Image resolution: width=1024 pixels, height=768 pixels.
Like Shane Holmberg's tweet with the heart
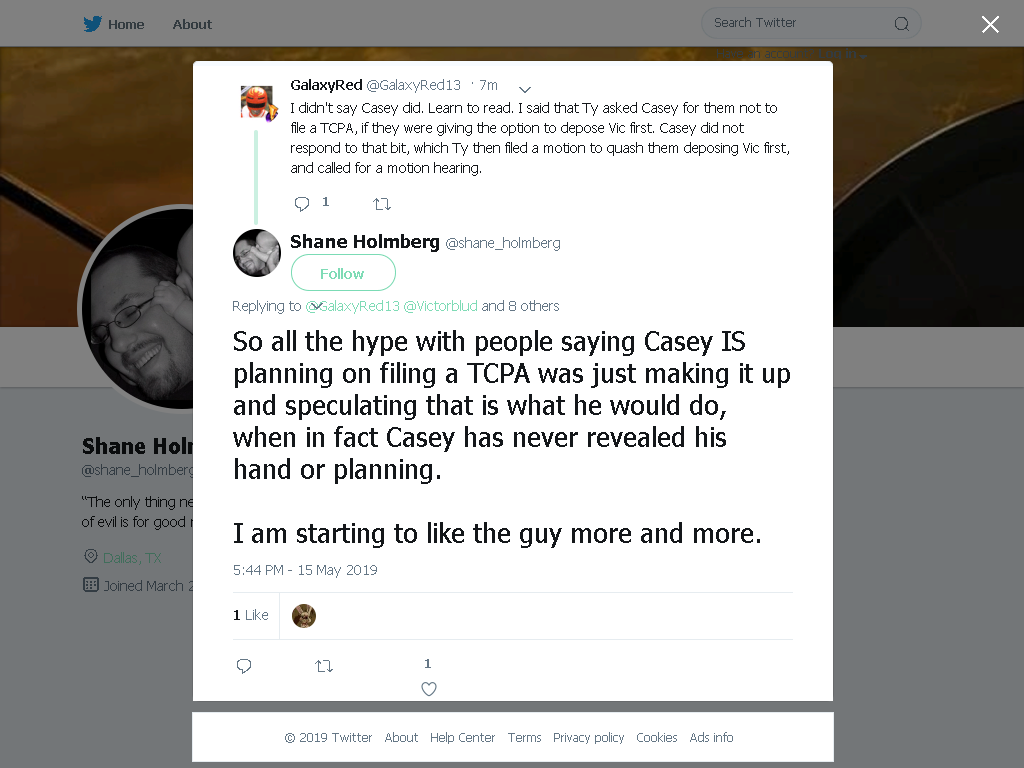428,689
